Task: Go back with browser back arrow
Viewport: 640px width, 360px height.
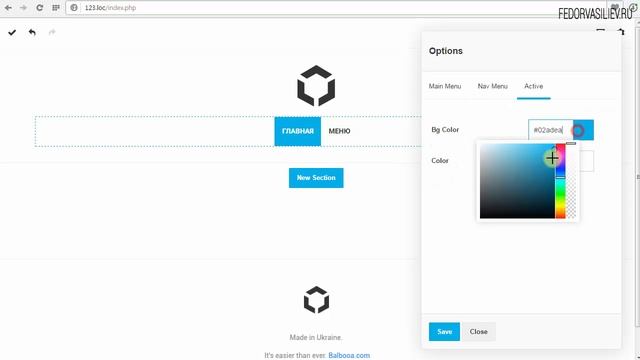Action: [8, 8]
